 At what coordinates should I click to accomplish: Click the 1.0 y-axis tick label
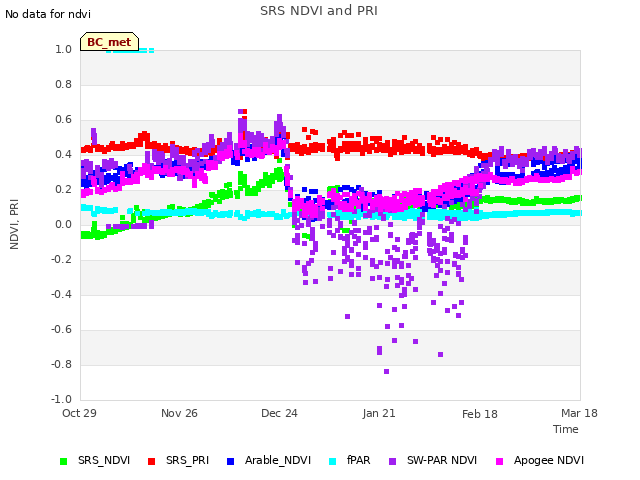63,49
